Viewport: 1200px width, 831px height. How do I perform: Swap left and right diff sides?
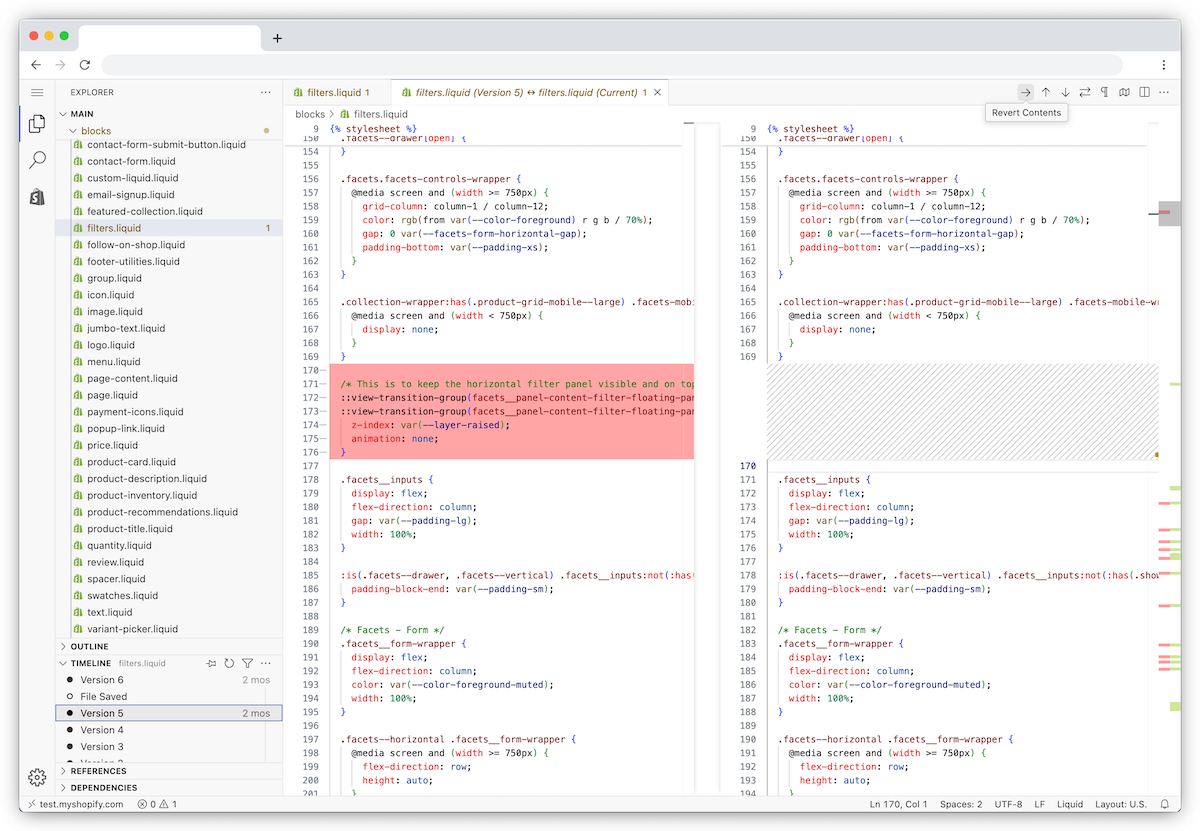(x=1085, y=92)
